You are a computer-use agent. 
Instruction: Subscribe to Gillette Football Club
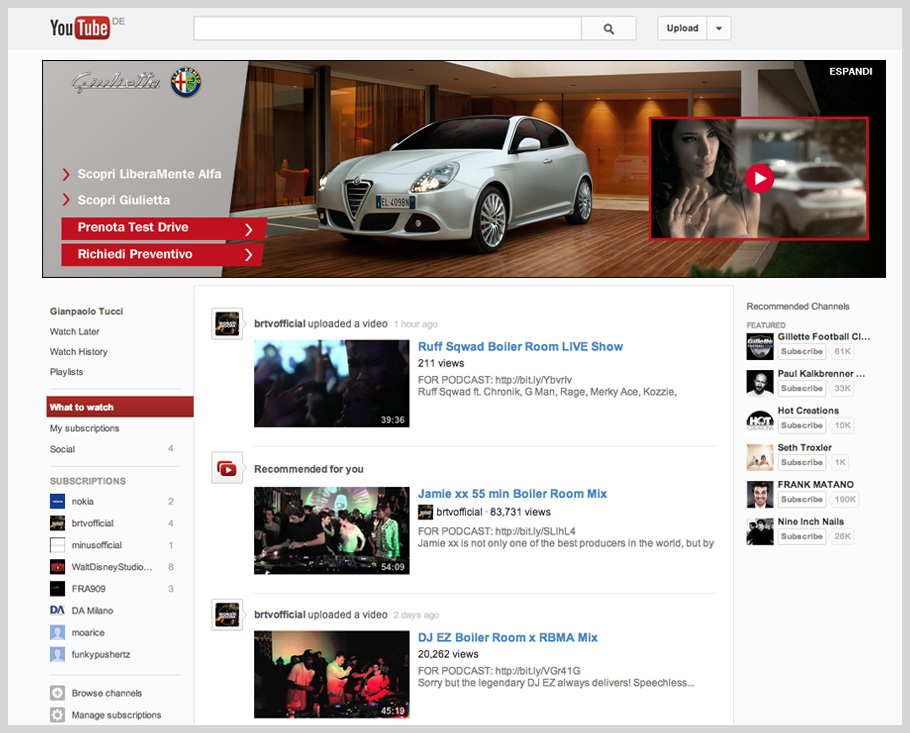click(801, 352)
